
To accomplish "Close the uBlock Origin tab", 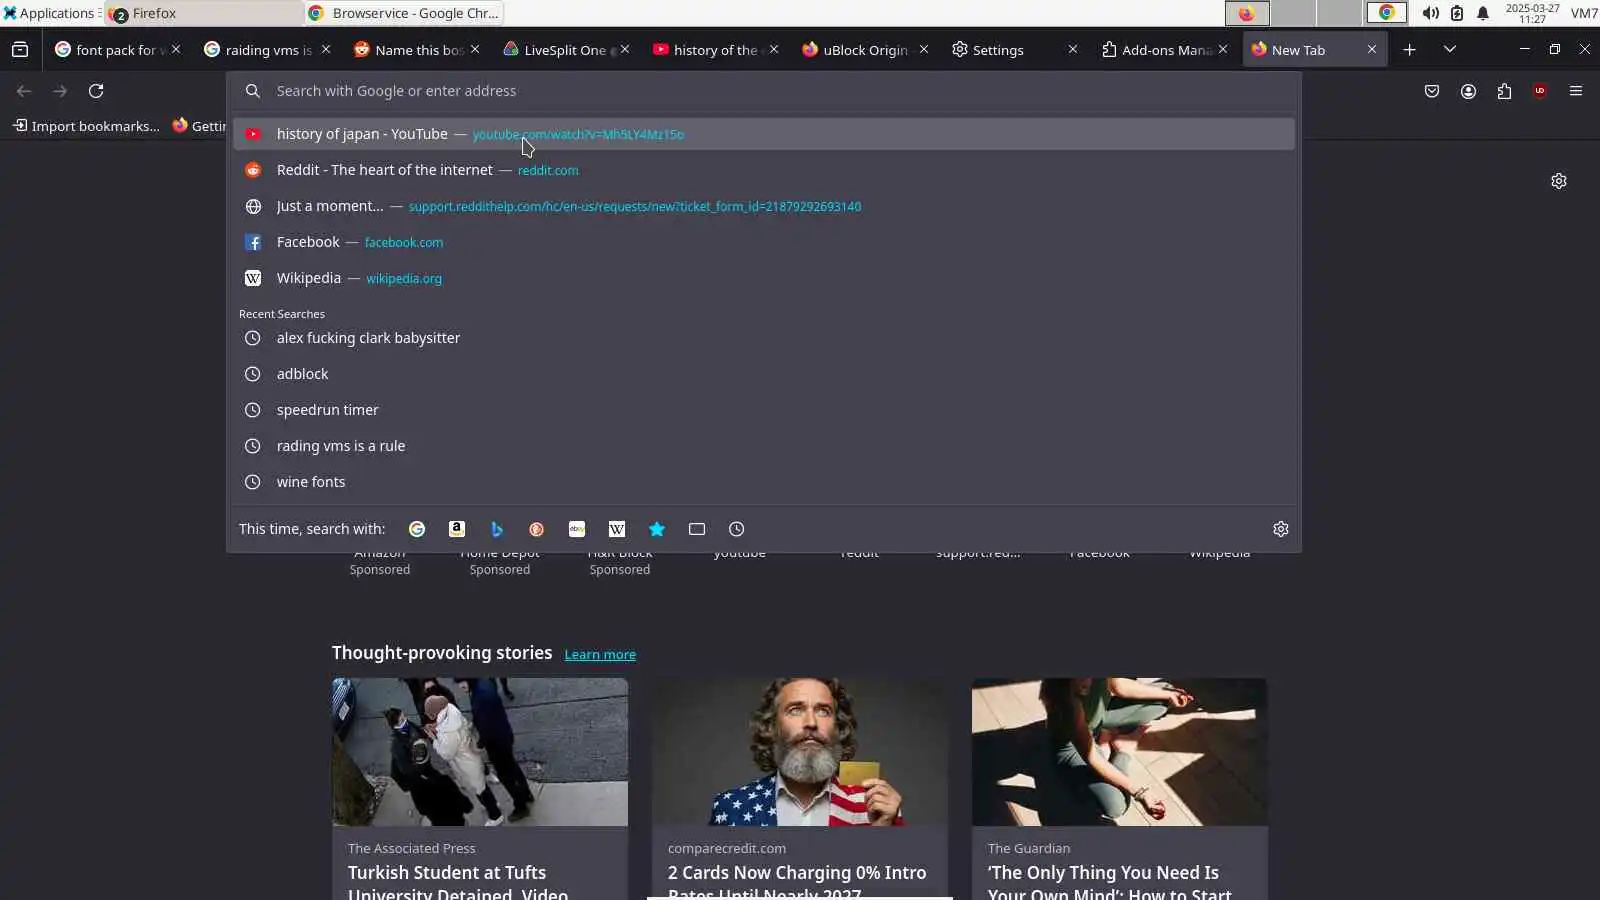I will [x=924, y=49].
